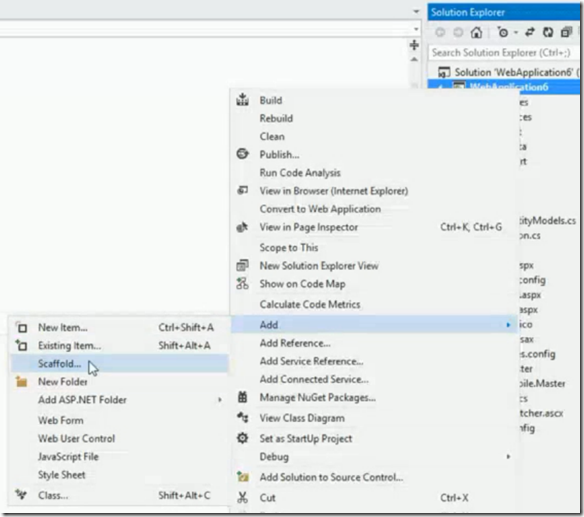Click the Cut scissors icon
Viewport: 584px width, 517px height.
[242, 497]
